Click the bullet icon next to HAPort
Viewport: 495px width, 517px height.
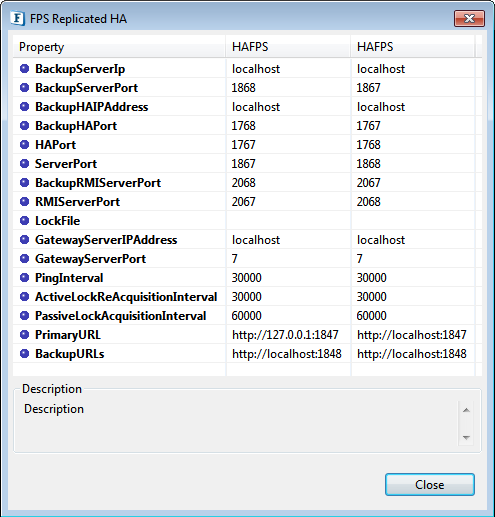tap(24, 145)
